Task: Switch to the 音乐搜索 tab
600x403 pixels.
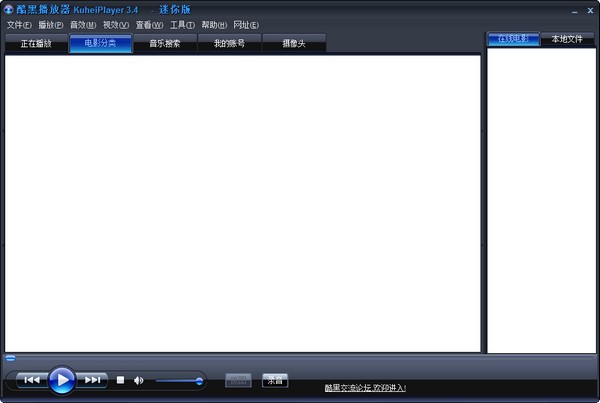Action: [x=165, y=44]
